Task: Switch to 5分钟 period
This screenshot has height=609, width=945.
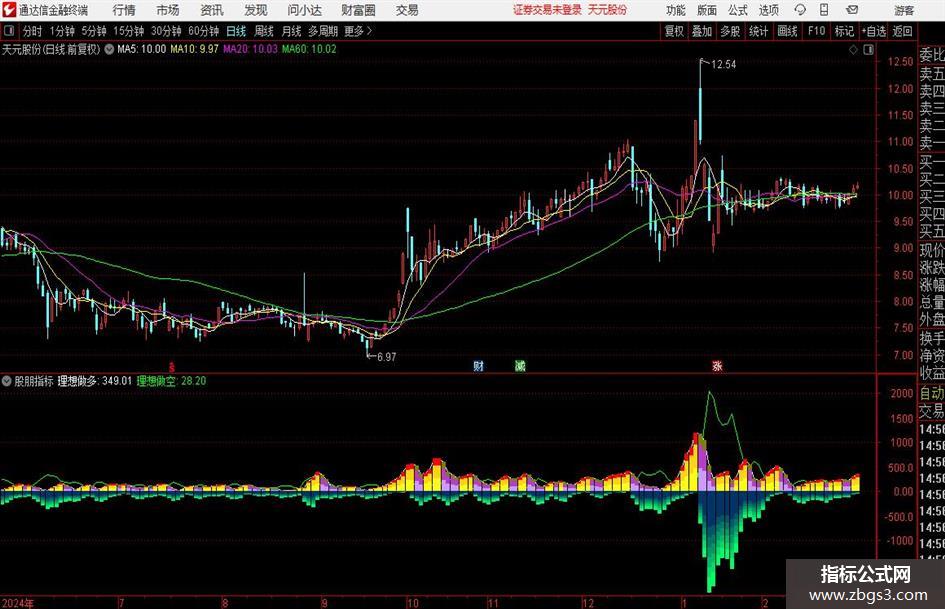Action: coord(94,31)
